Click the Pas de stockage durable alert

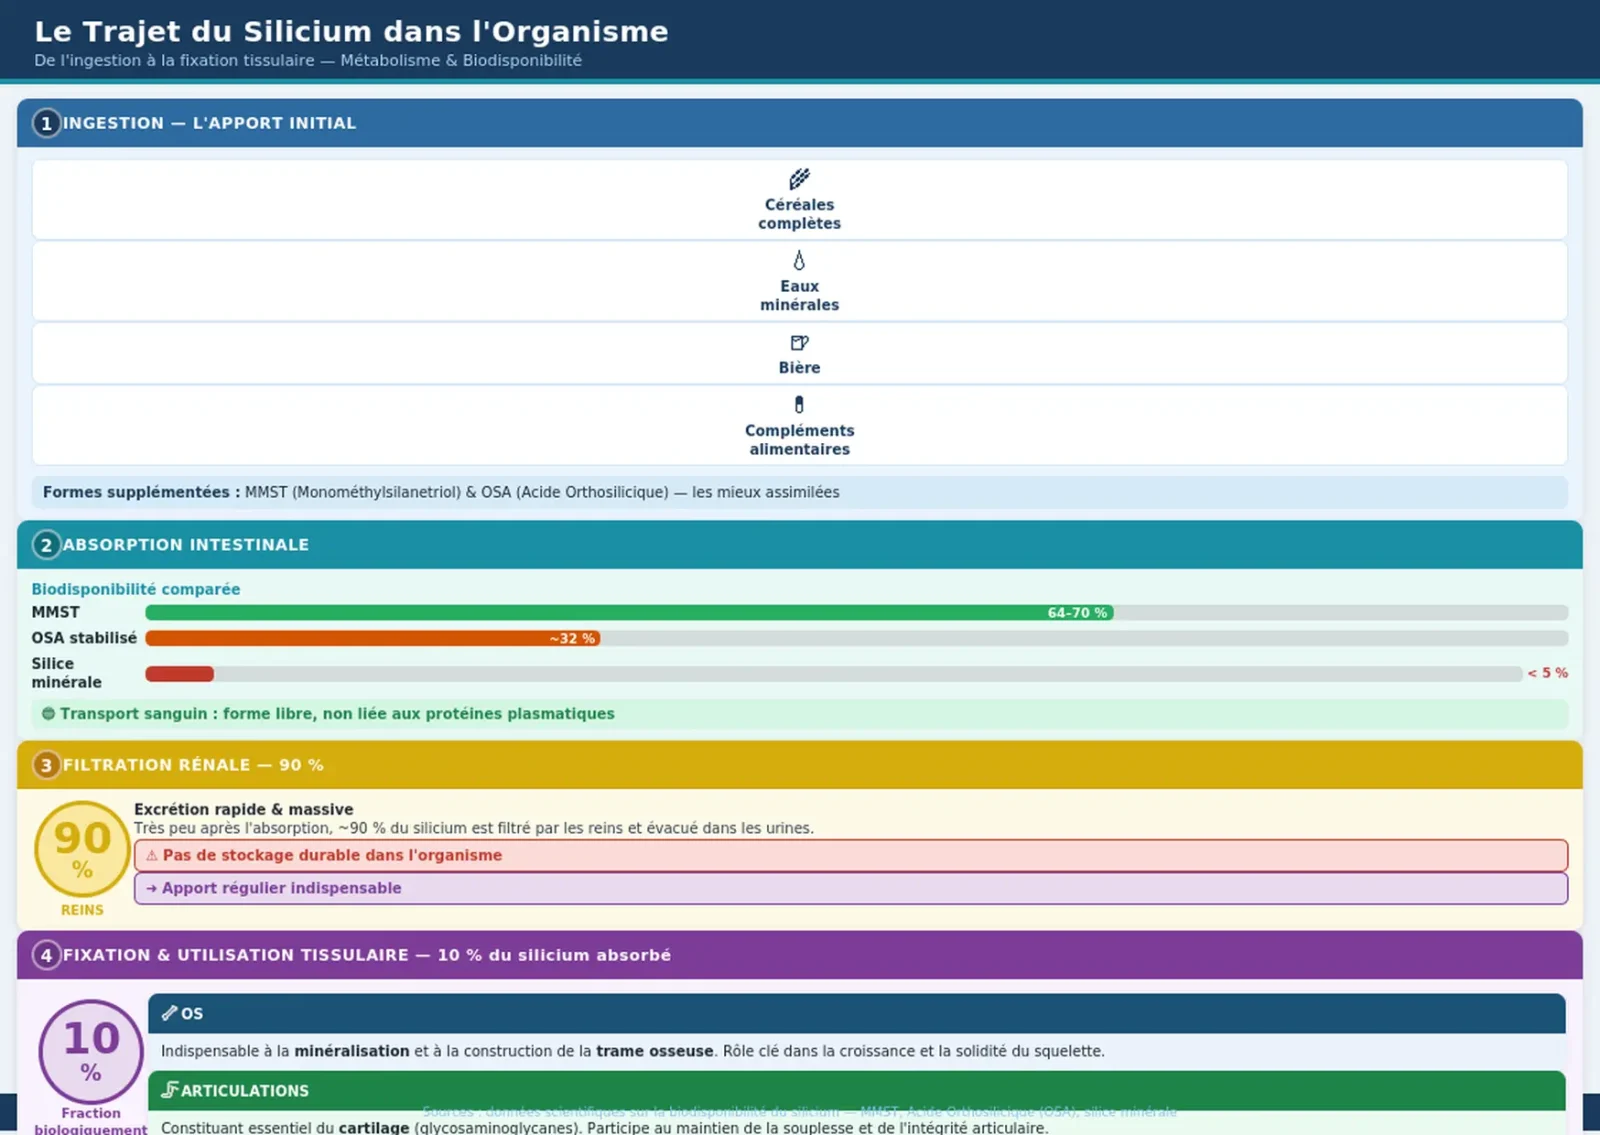851,856
